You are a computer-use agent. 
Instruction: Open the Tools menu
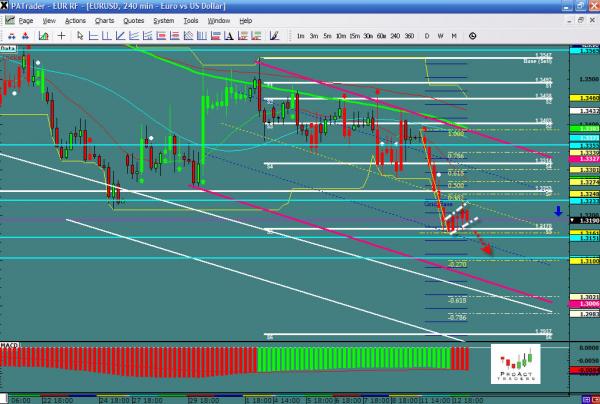[x=191, y=20]
